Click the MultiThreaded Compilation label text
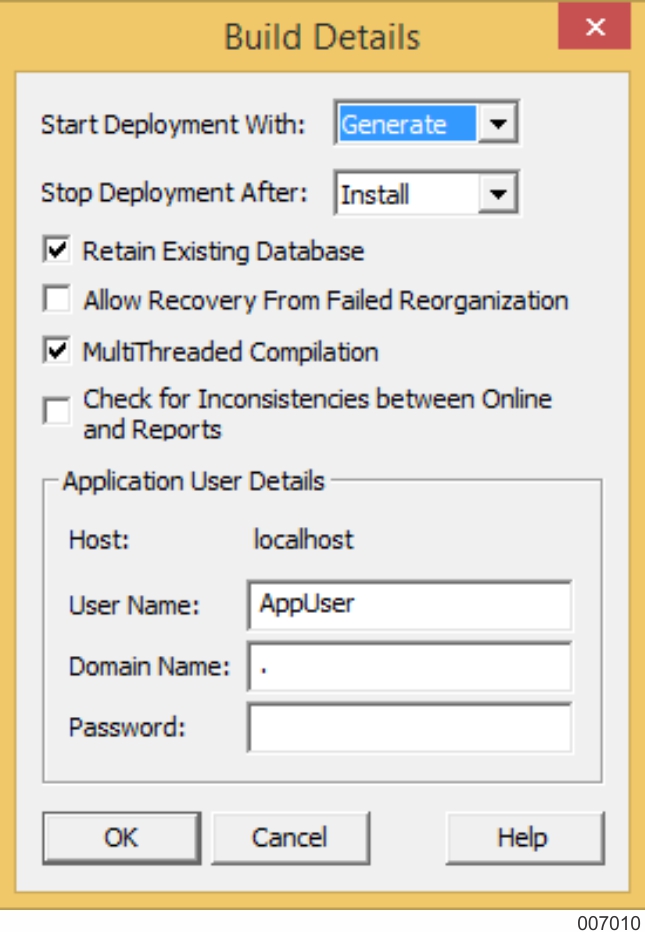Viewport: 645px width, 932px height. (x=231, y=352)
